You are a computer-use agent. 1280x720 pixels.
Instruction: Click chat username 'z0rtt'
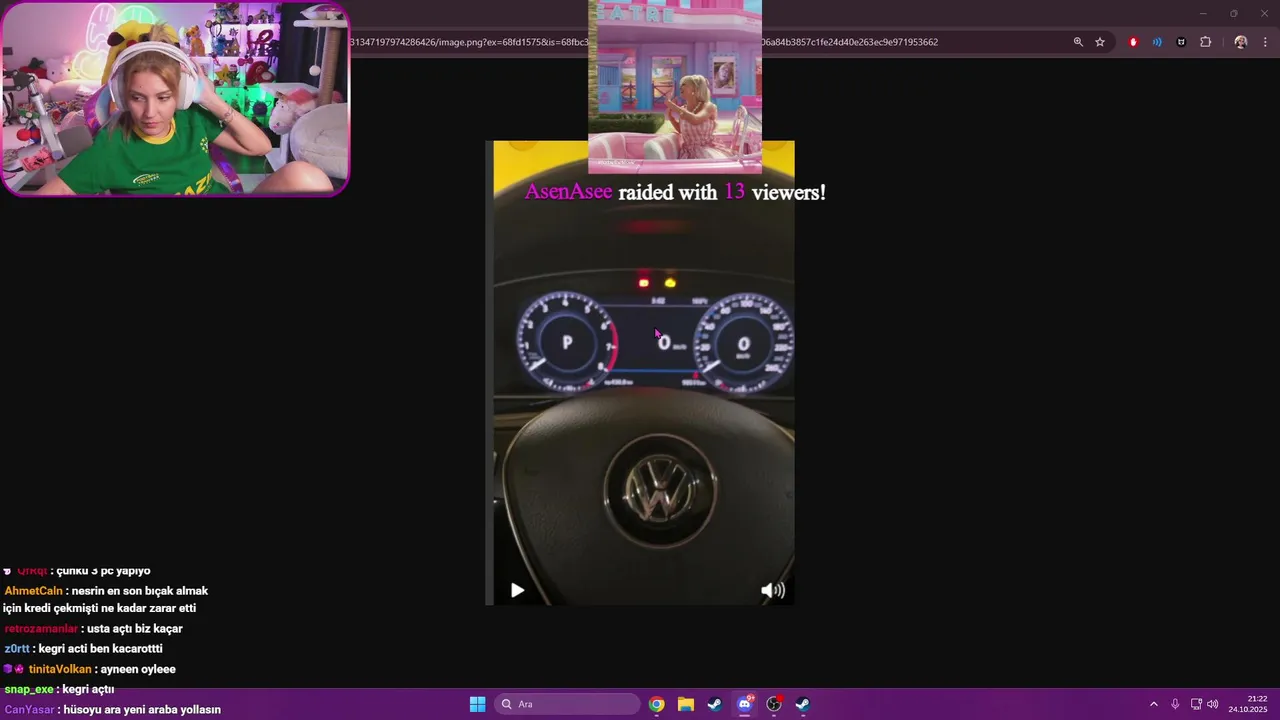17,649
